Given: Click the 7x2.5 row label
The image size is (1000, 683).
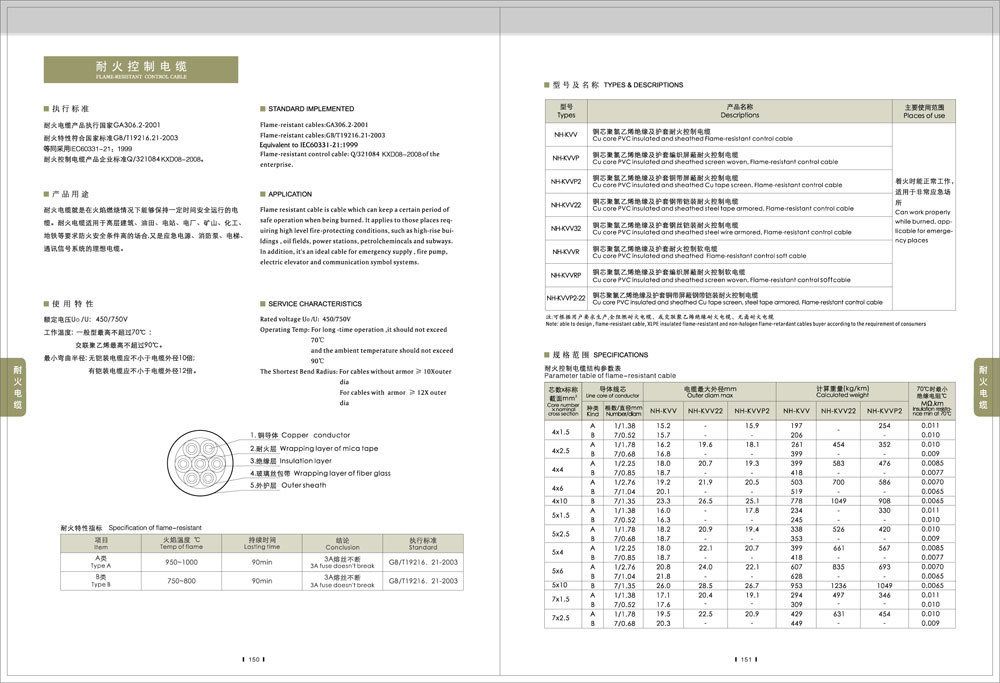Looking at the screenshot, I should pyautogui.click(x=561, y=618).
